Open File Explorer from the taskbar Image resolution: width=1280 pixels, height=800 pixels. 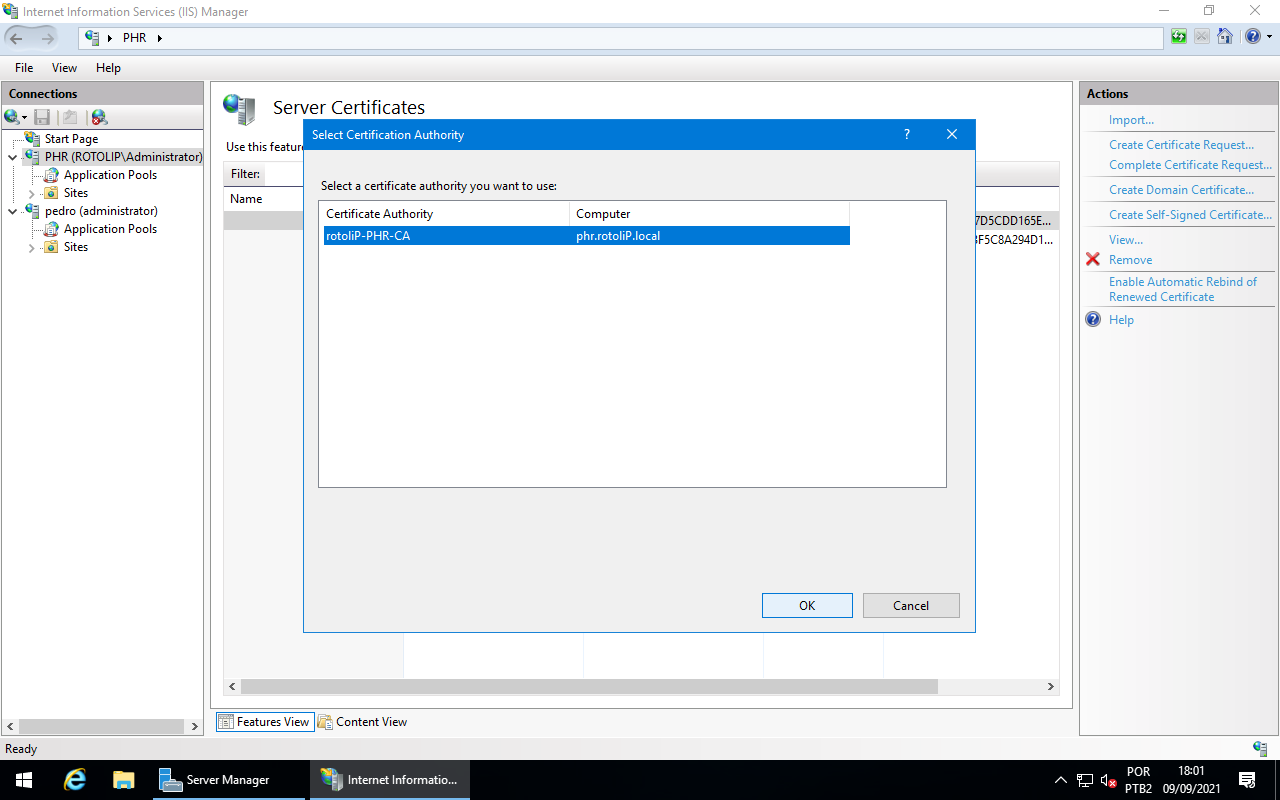(123, 780)
